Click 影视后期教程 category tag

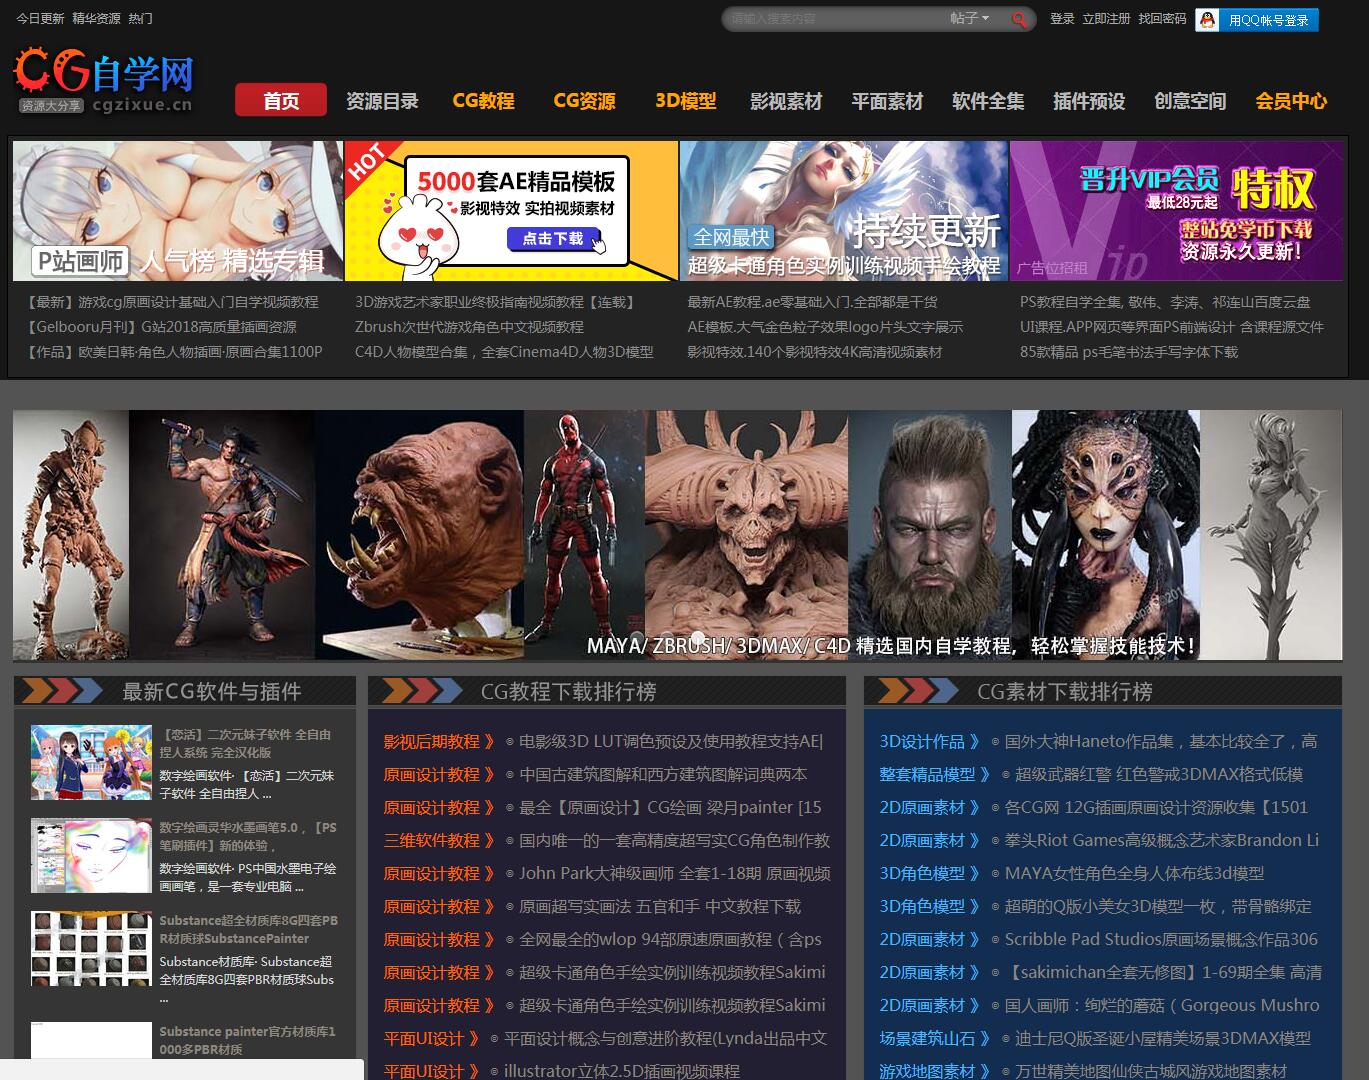439,742
